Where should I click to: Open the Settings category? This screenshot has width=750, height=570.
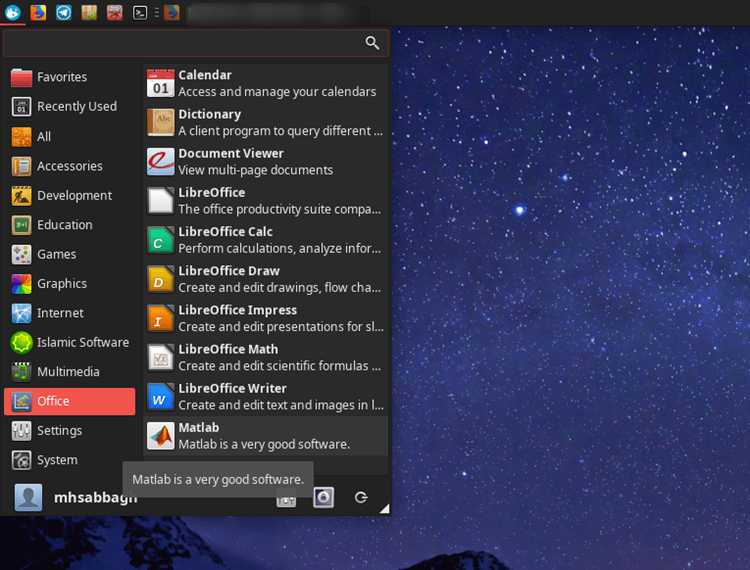[x=70, y=430]
